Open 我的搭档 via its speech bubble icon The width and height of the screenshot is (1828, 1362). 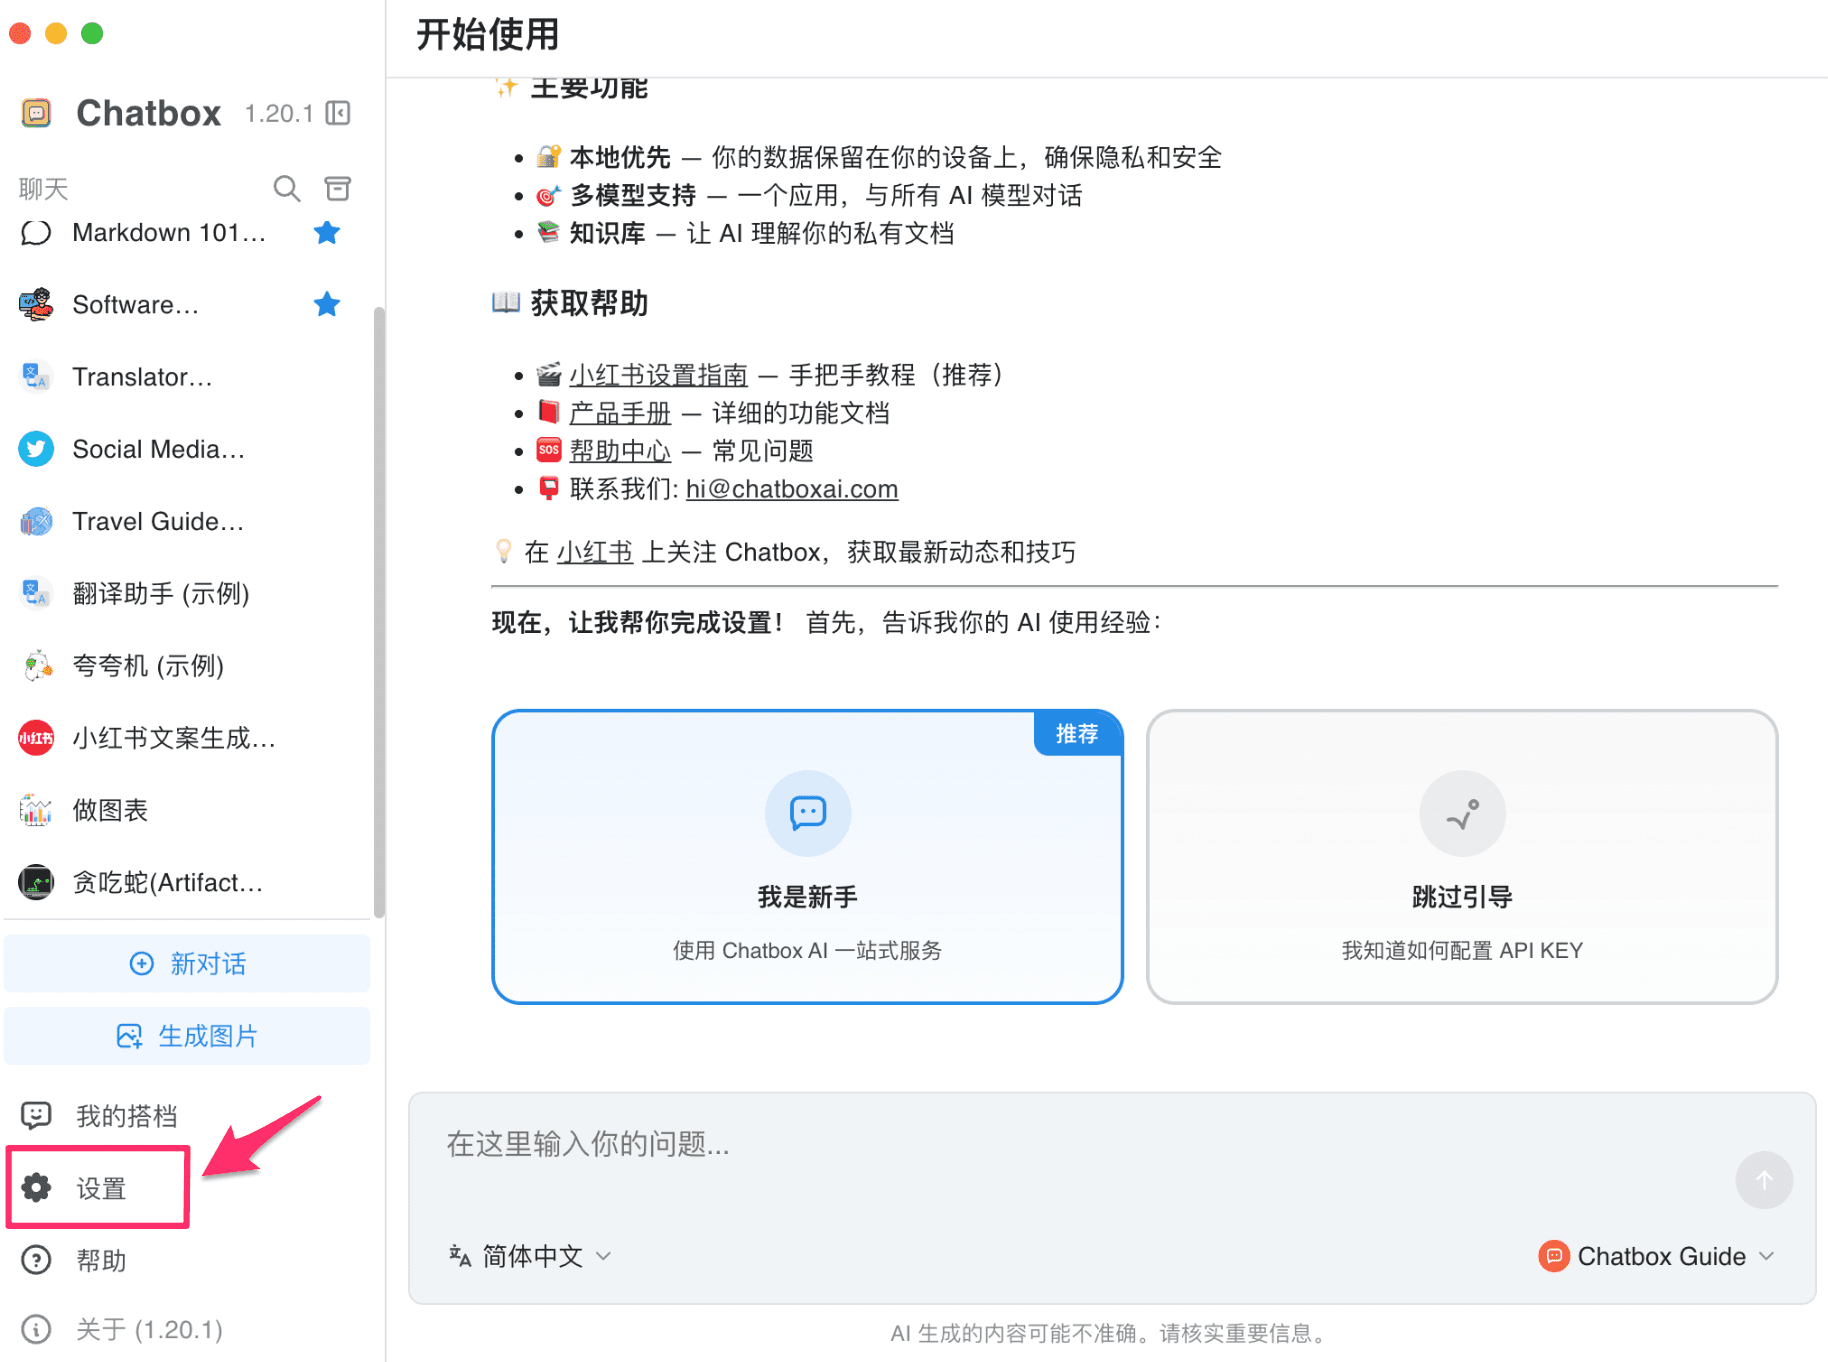coord(36,1115)
